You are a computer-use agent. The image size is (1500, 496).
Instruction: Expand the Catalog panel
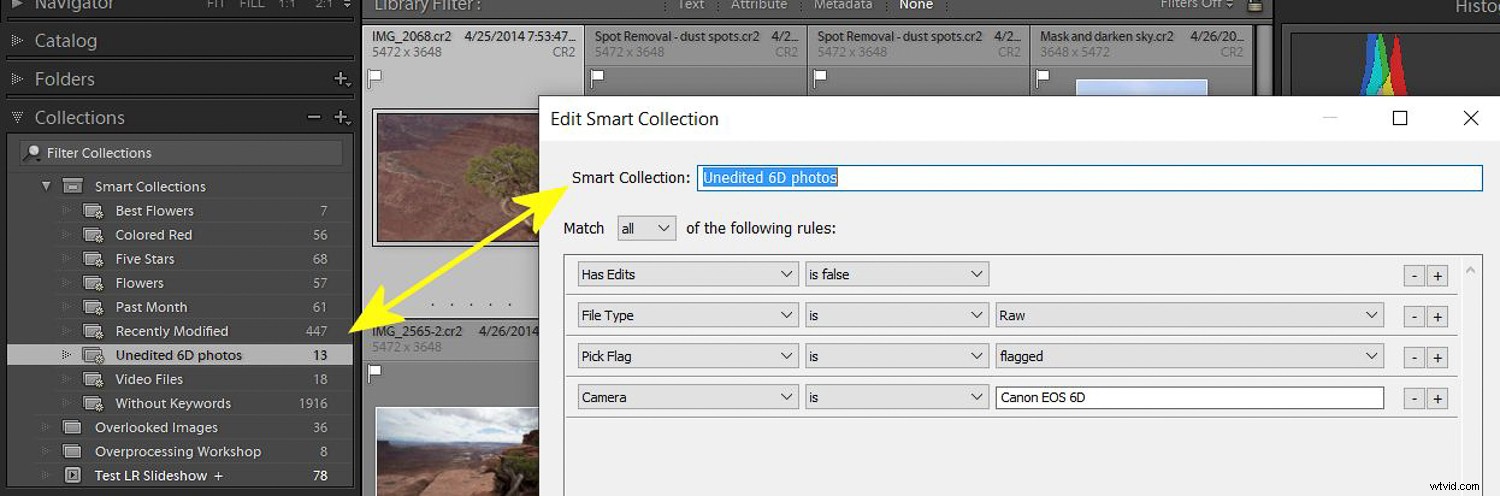click(17, 41)
